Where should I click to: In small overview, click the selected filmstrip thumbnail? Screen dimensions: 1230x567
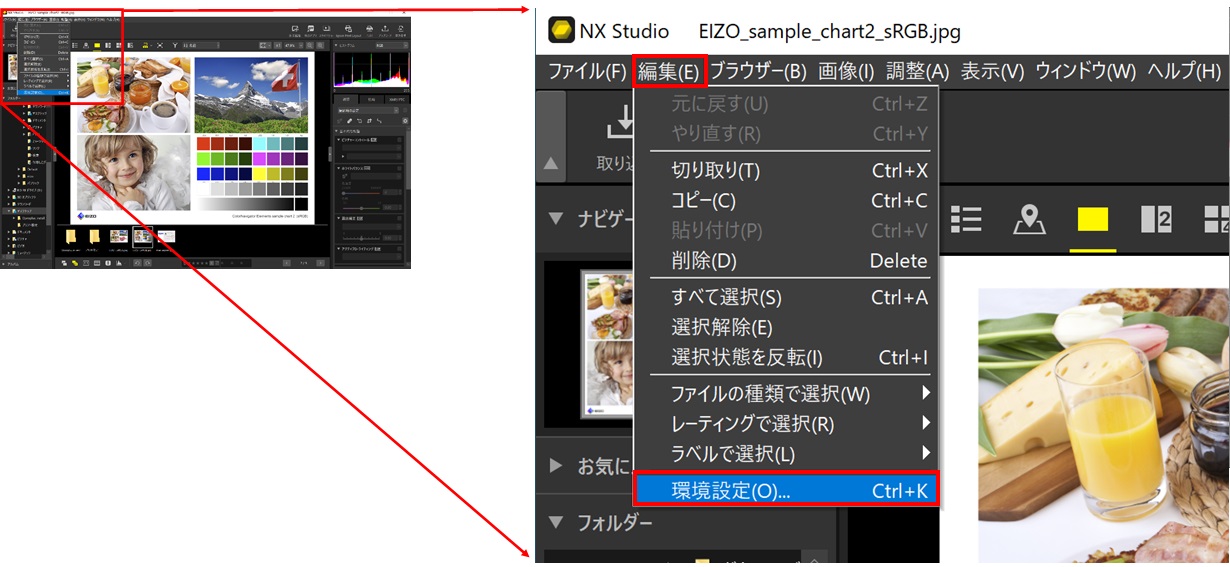pyautogui.click(x=143, y=237)
